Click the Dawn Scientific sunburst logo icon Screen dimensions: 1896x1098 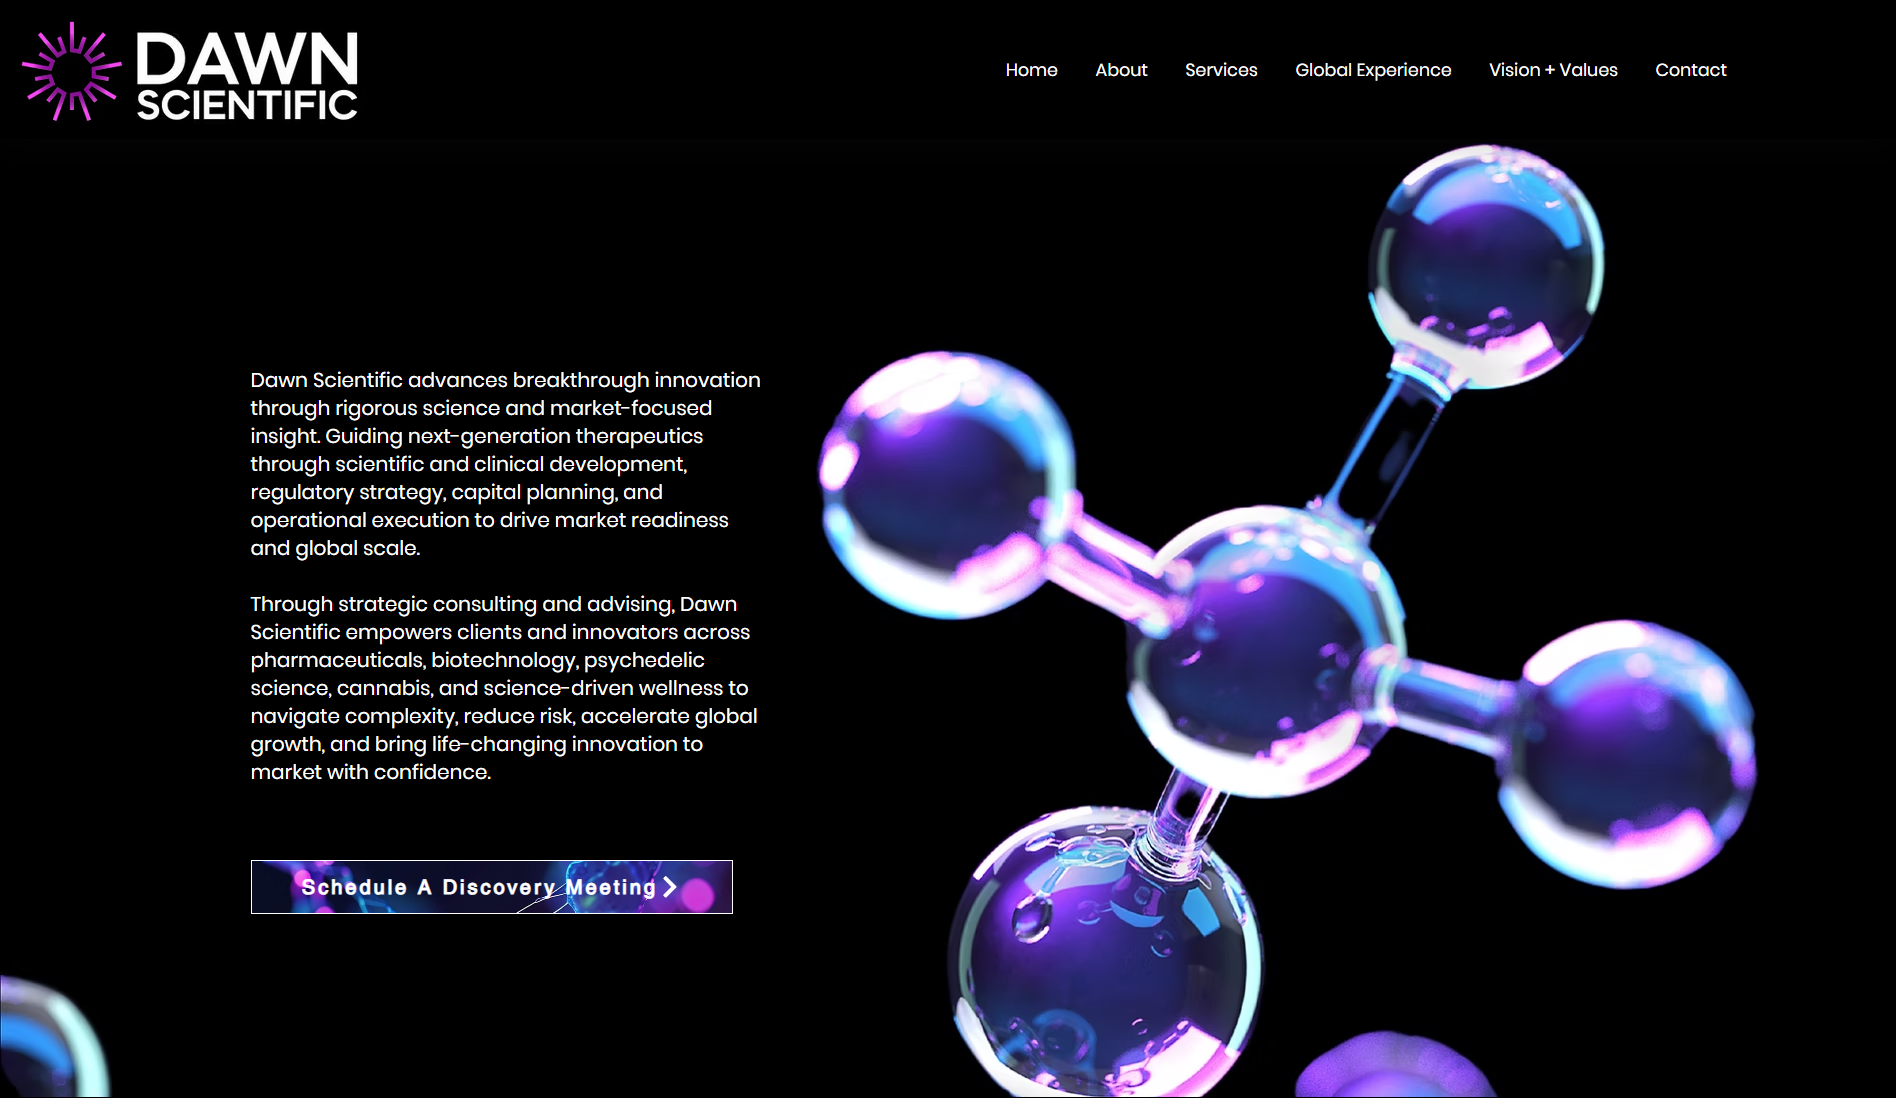pyautogui.click(x=71, y=71)
